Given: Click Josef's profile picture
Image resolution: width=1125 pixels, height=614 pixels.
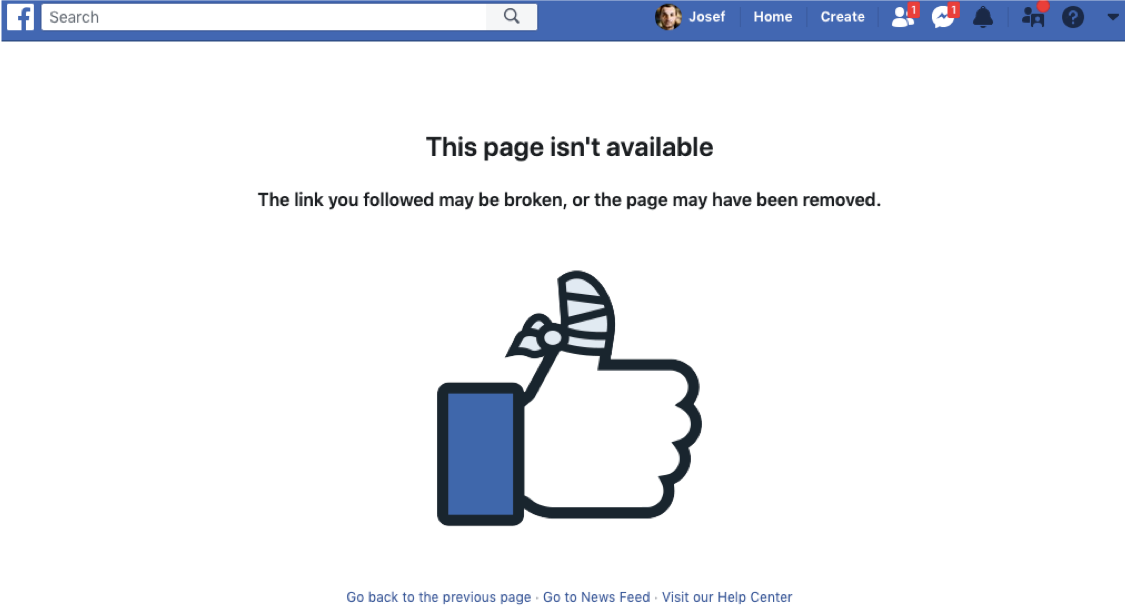Looking at the screenshot, I should 668,16.
